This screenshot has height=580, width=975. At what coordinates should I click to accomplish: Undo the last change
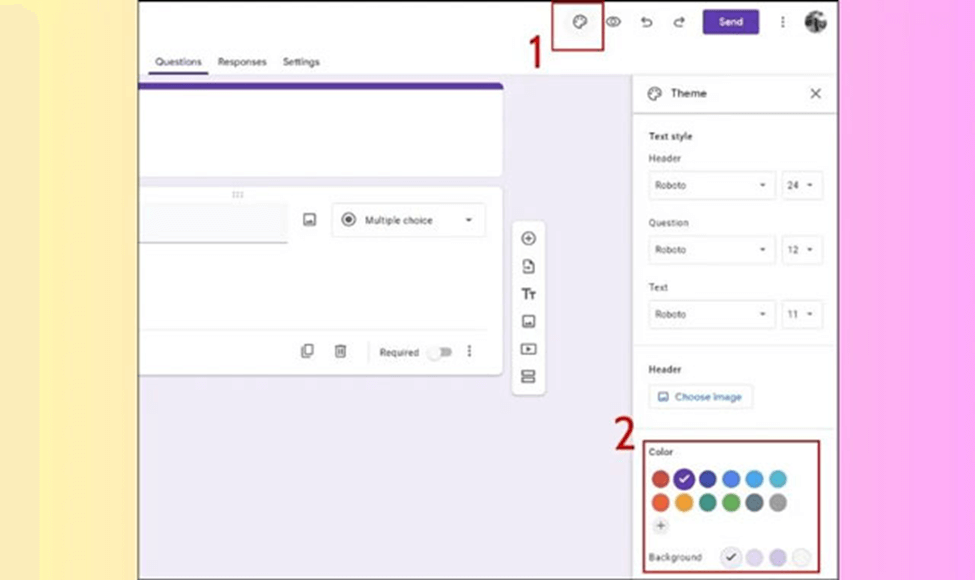pyautogui.click(x=646, y=21)
